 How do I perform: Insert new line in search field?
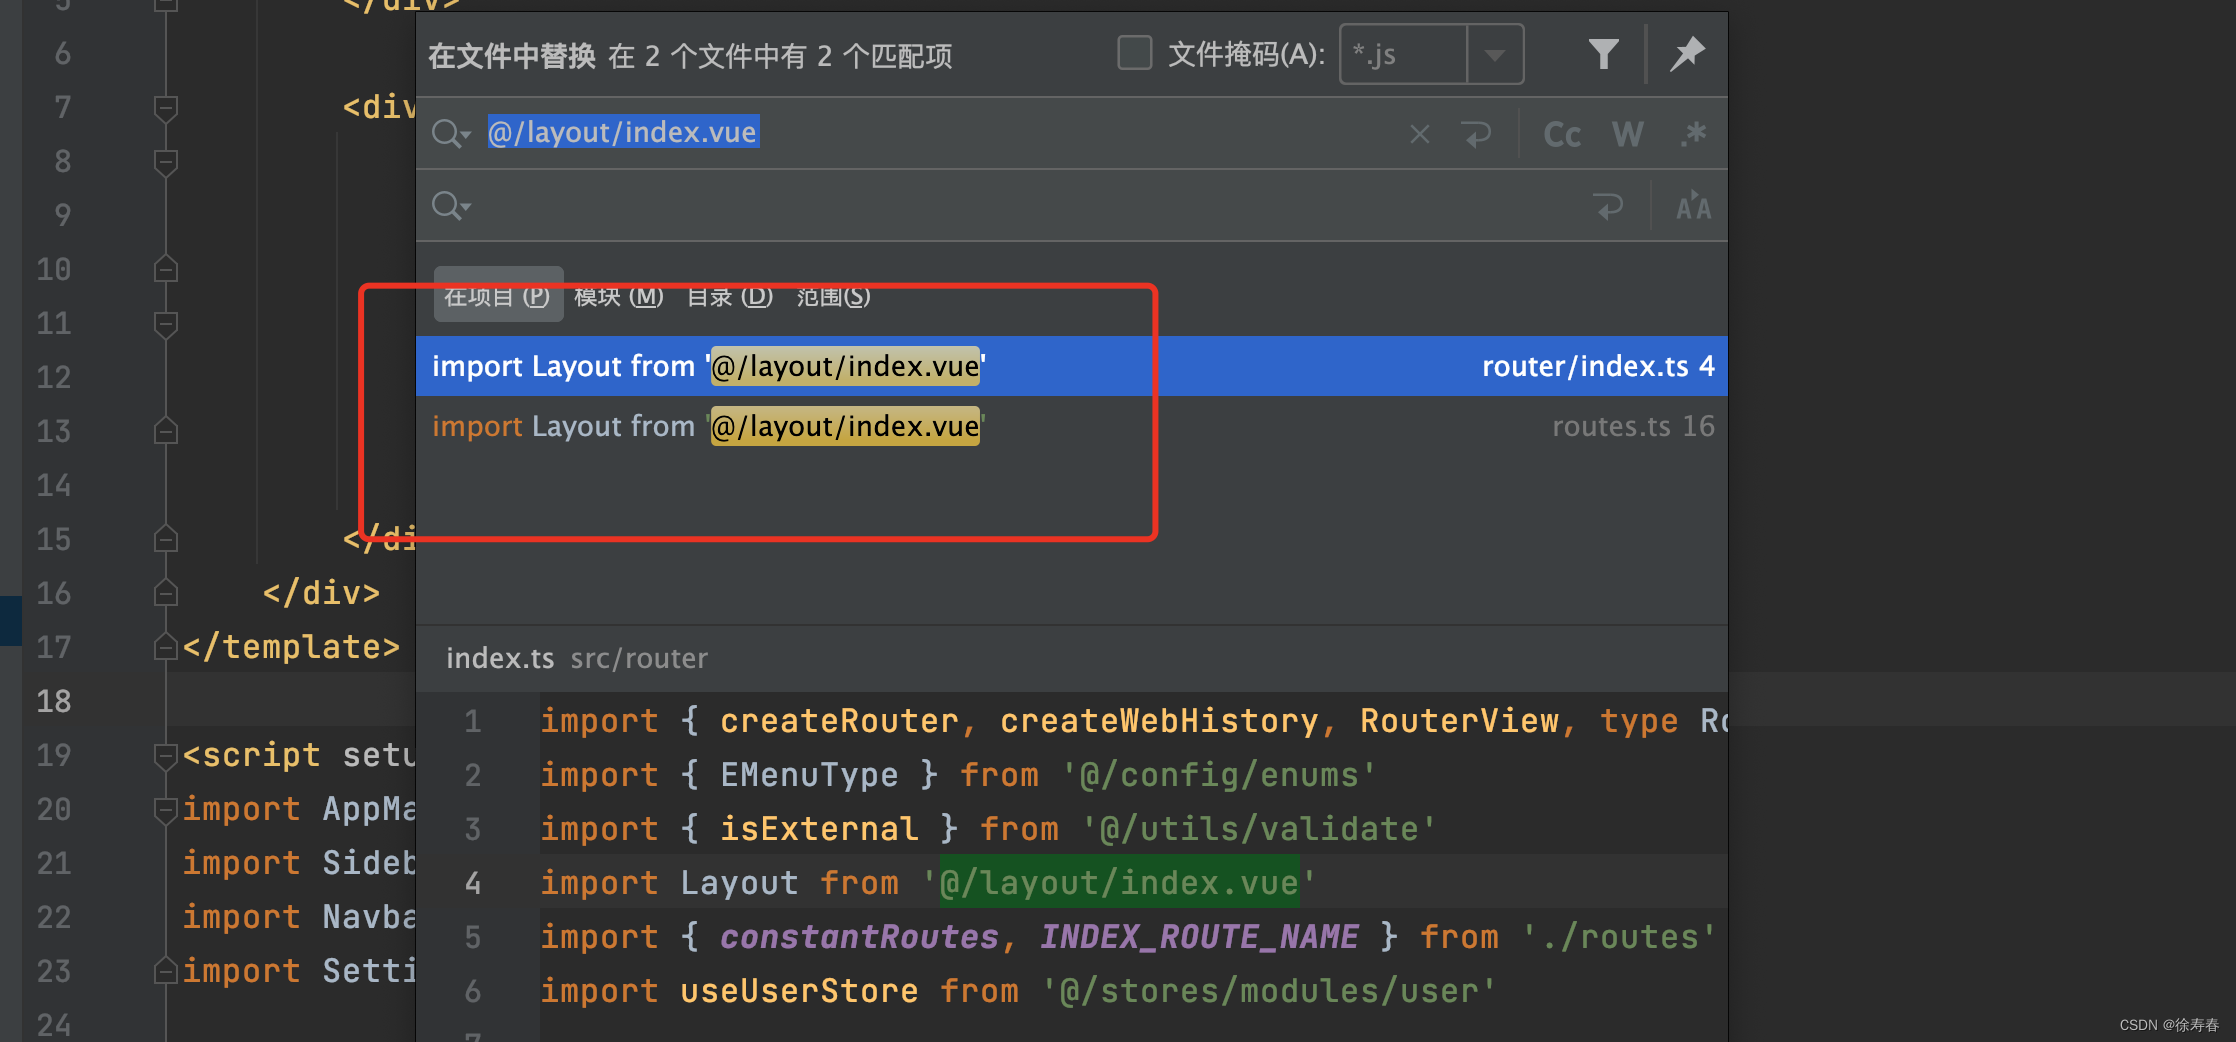click(1477, 134)
